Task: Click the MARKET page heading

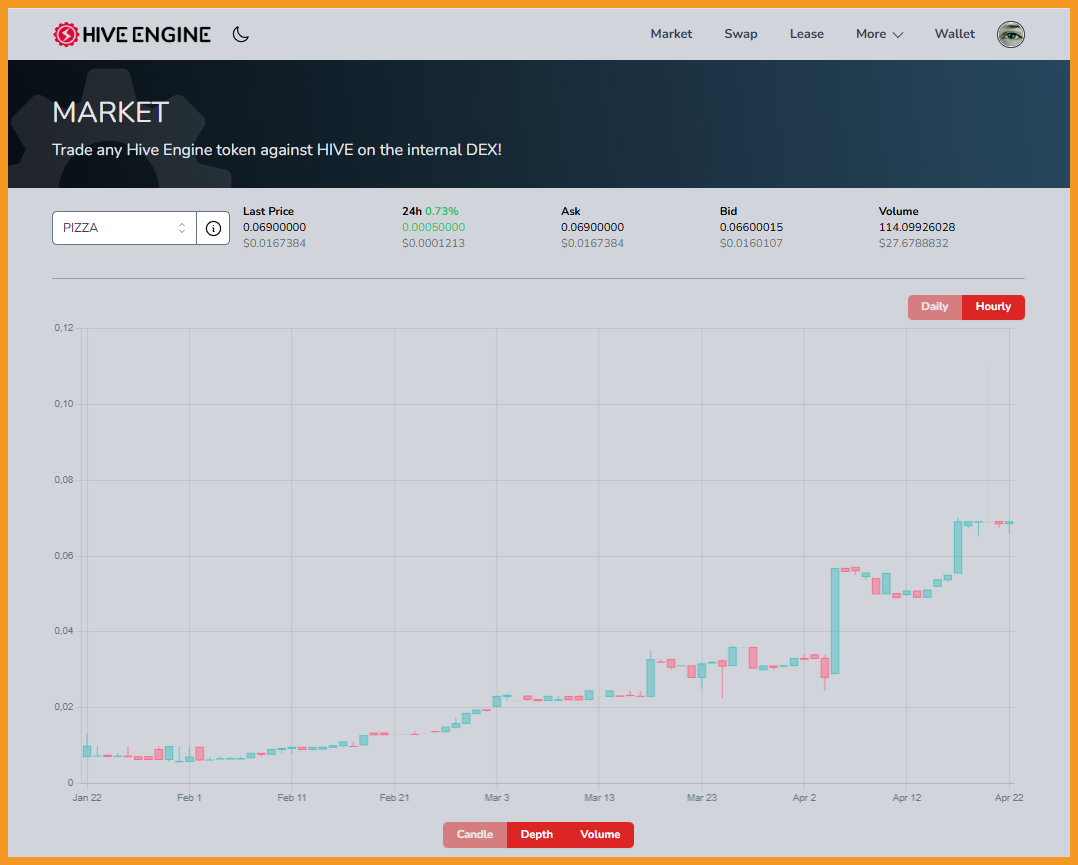Action: 111,112
